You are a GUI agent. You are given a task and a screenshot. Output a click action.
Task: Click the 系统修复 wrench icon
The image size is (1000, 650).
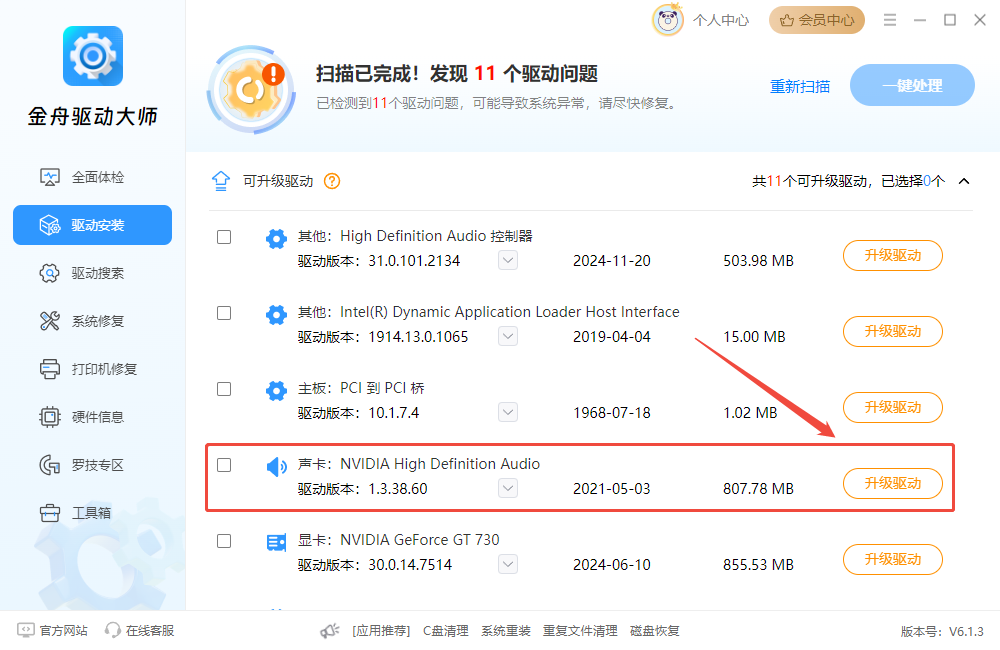(50, 321)
